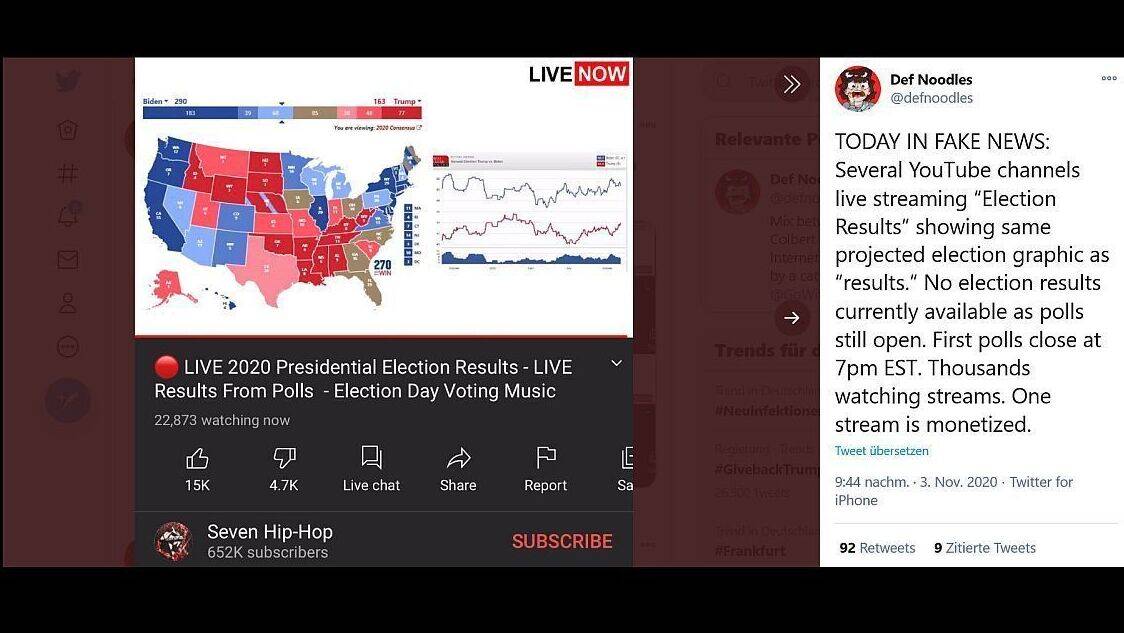Open the Notifications bell icon

pos(68,215)
